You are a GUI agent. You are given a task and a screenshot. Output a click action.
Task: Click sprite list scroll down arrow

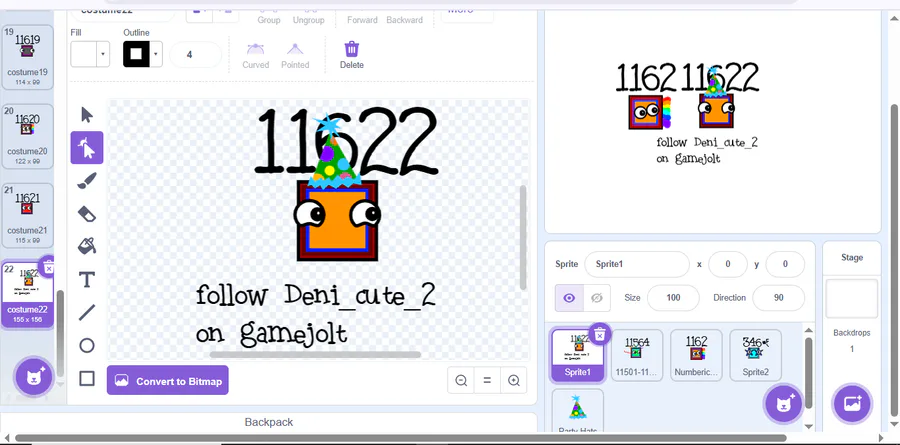[x=809, y=427]
